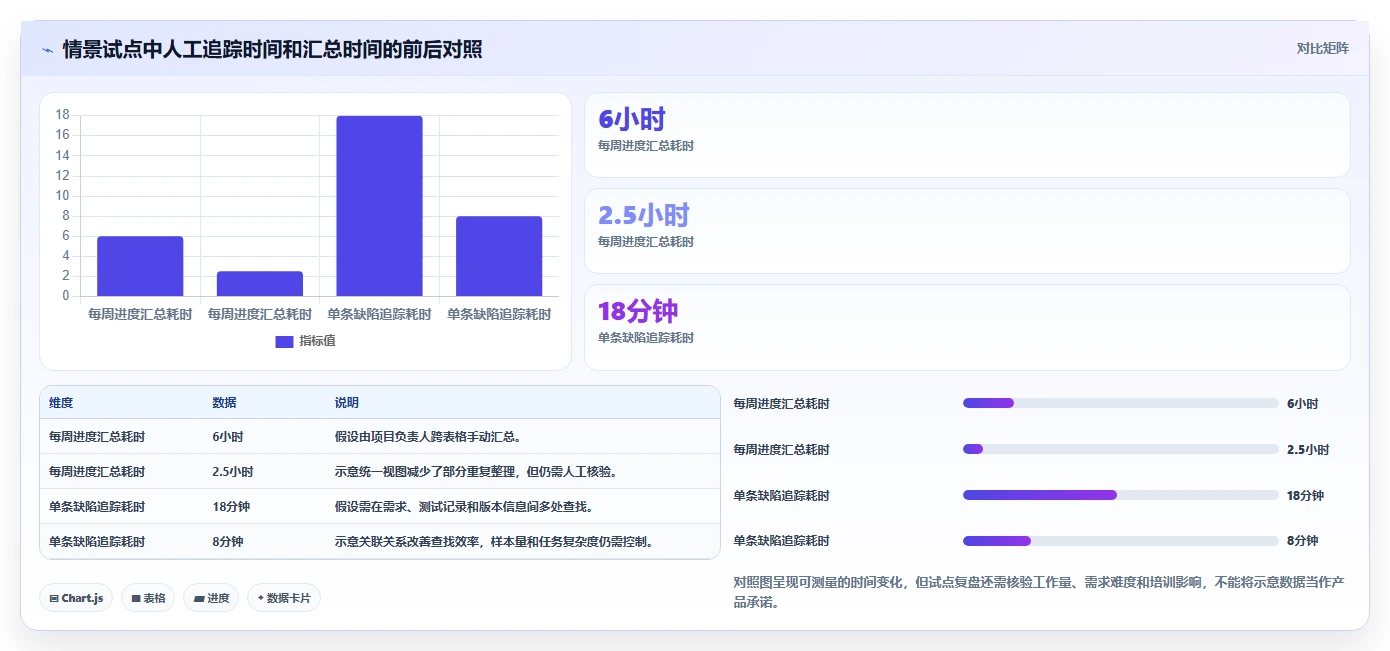Open the Chart.js chip
Screen dimensions: 1390x651
click(77, 598)
